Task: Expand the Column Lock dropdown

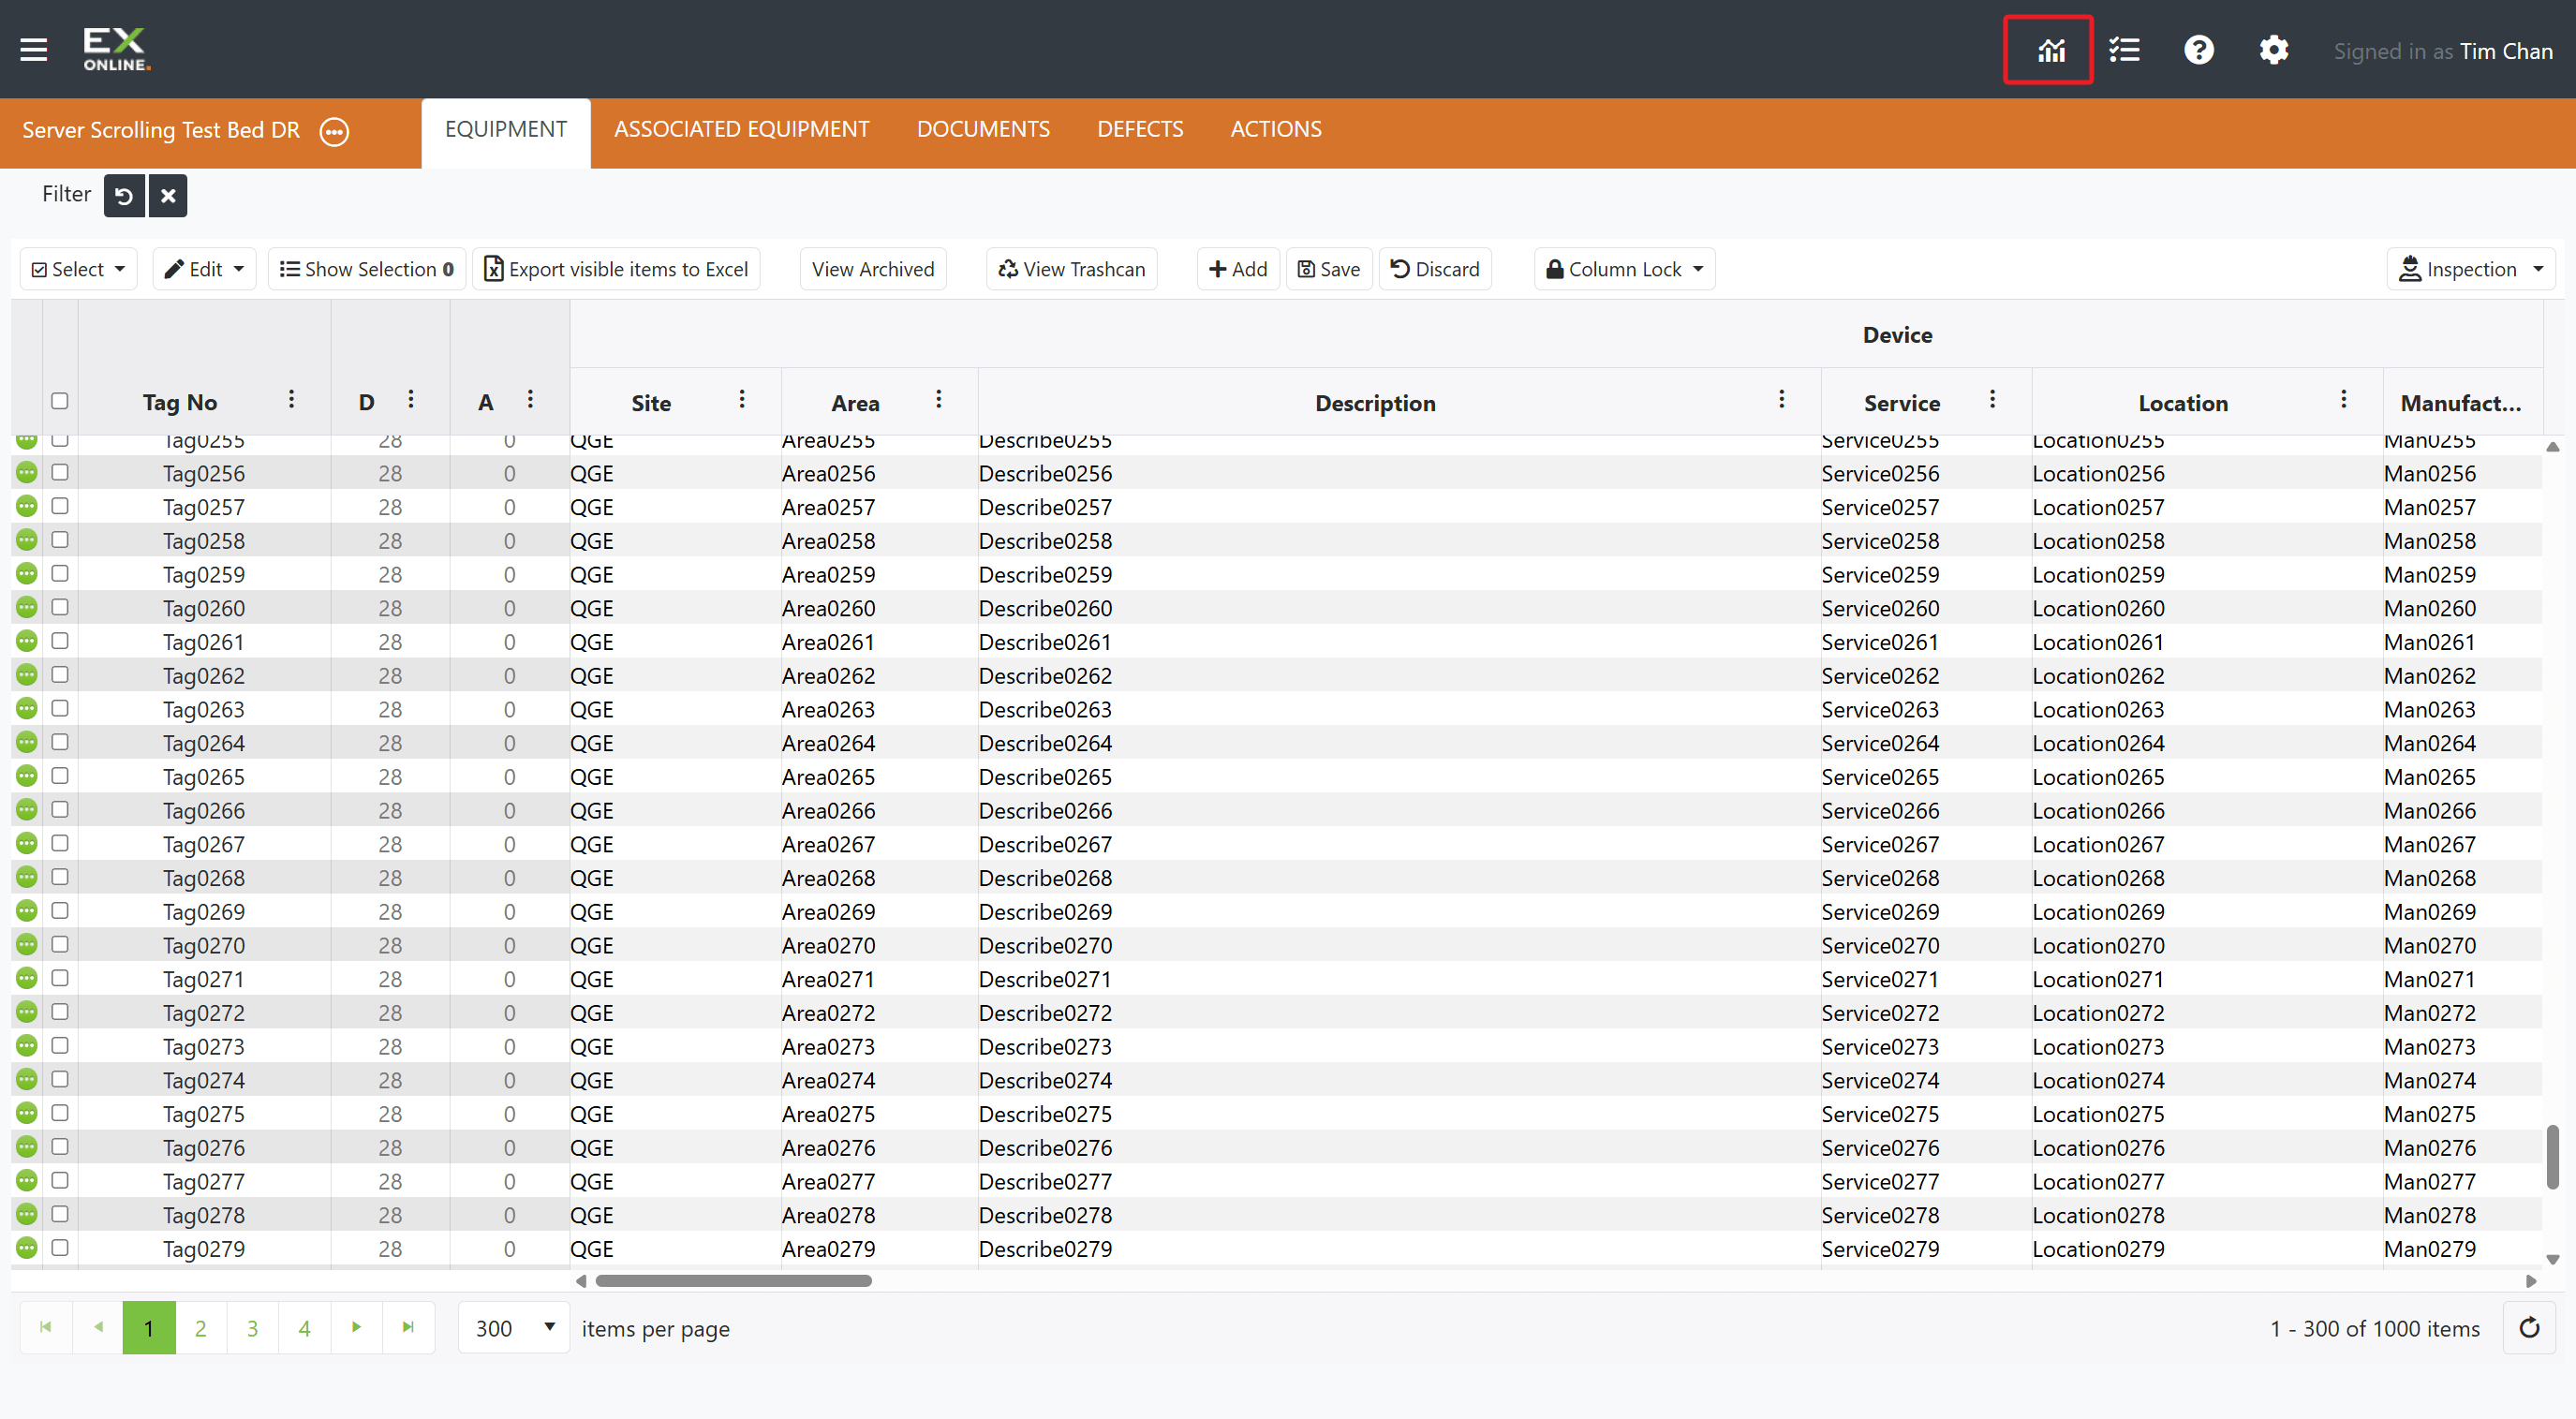Action: coord(1624,269)
